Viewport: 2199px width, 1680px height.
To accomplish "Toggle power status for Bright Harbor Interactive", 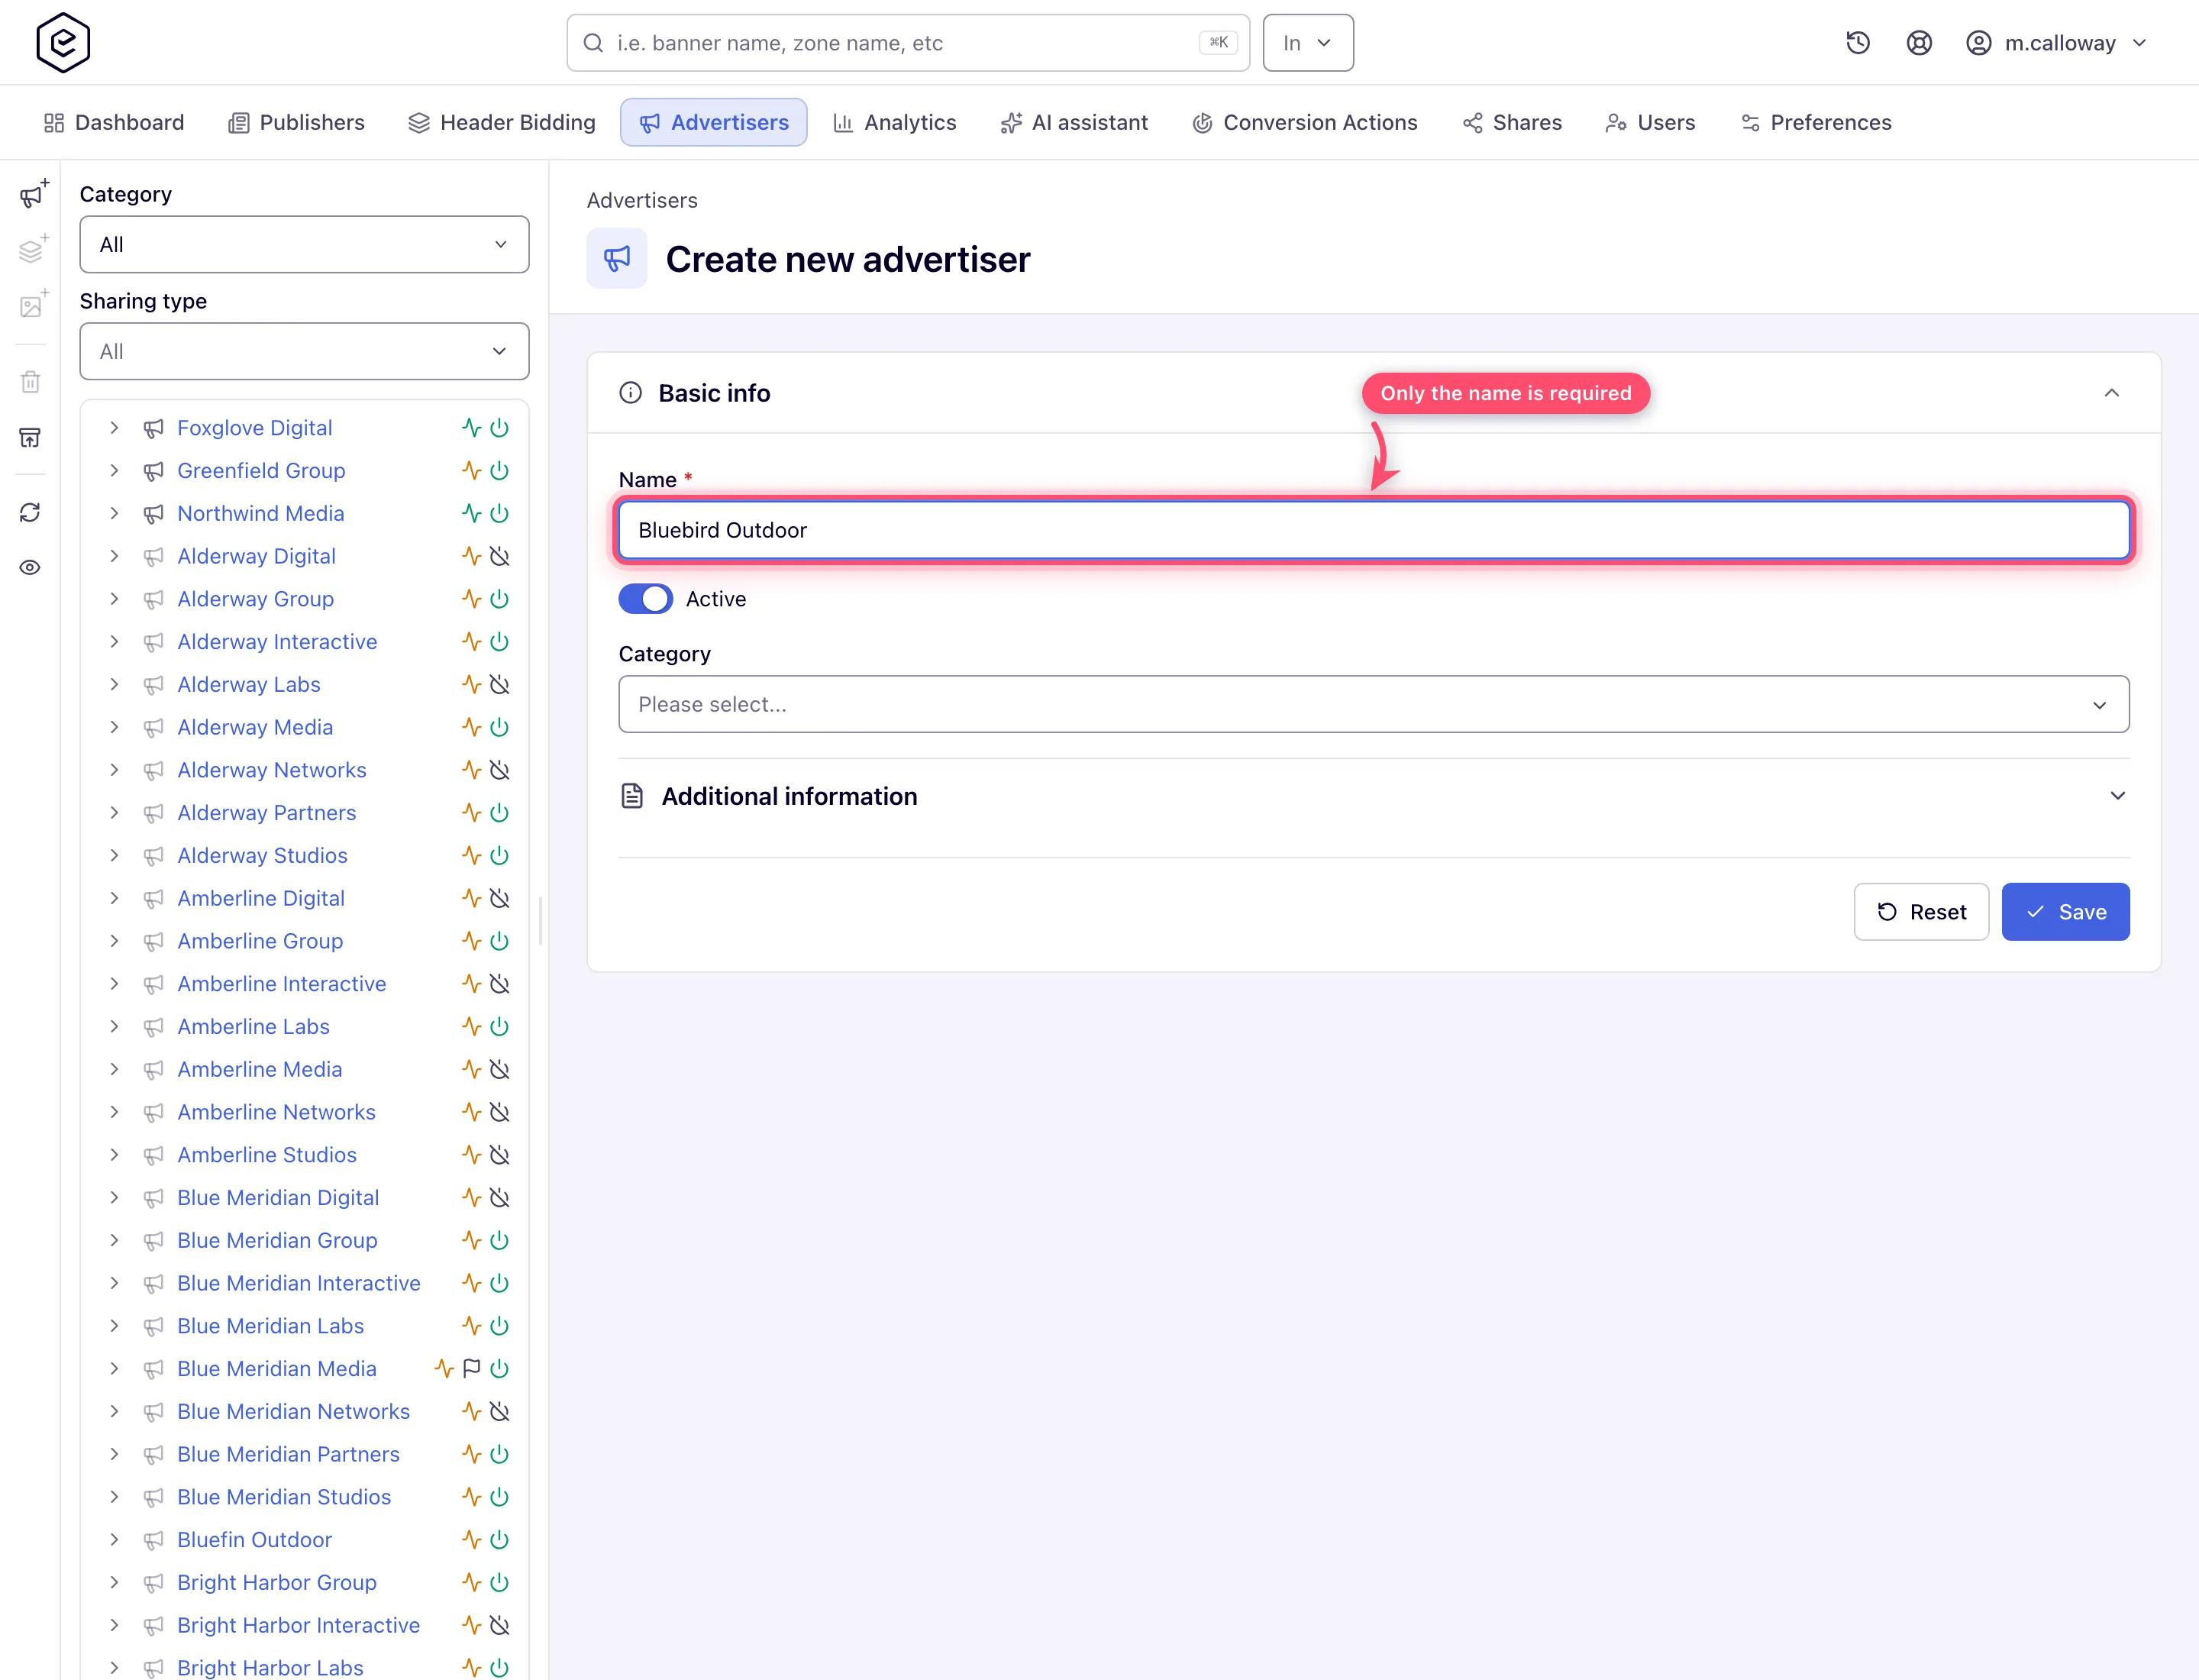I will click(499, 1625).
